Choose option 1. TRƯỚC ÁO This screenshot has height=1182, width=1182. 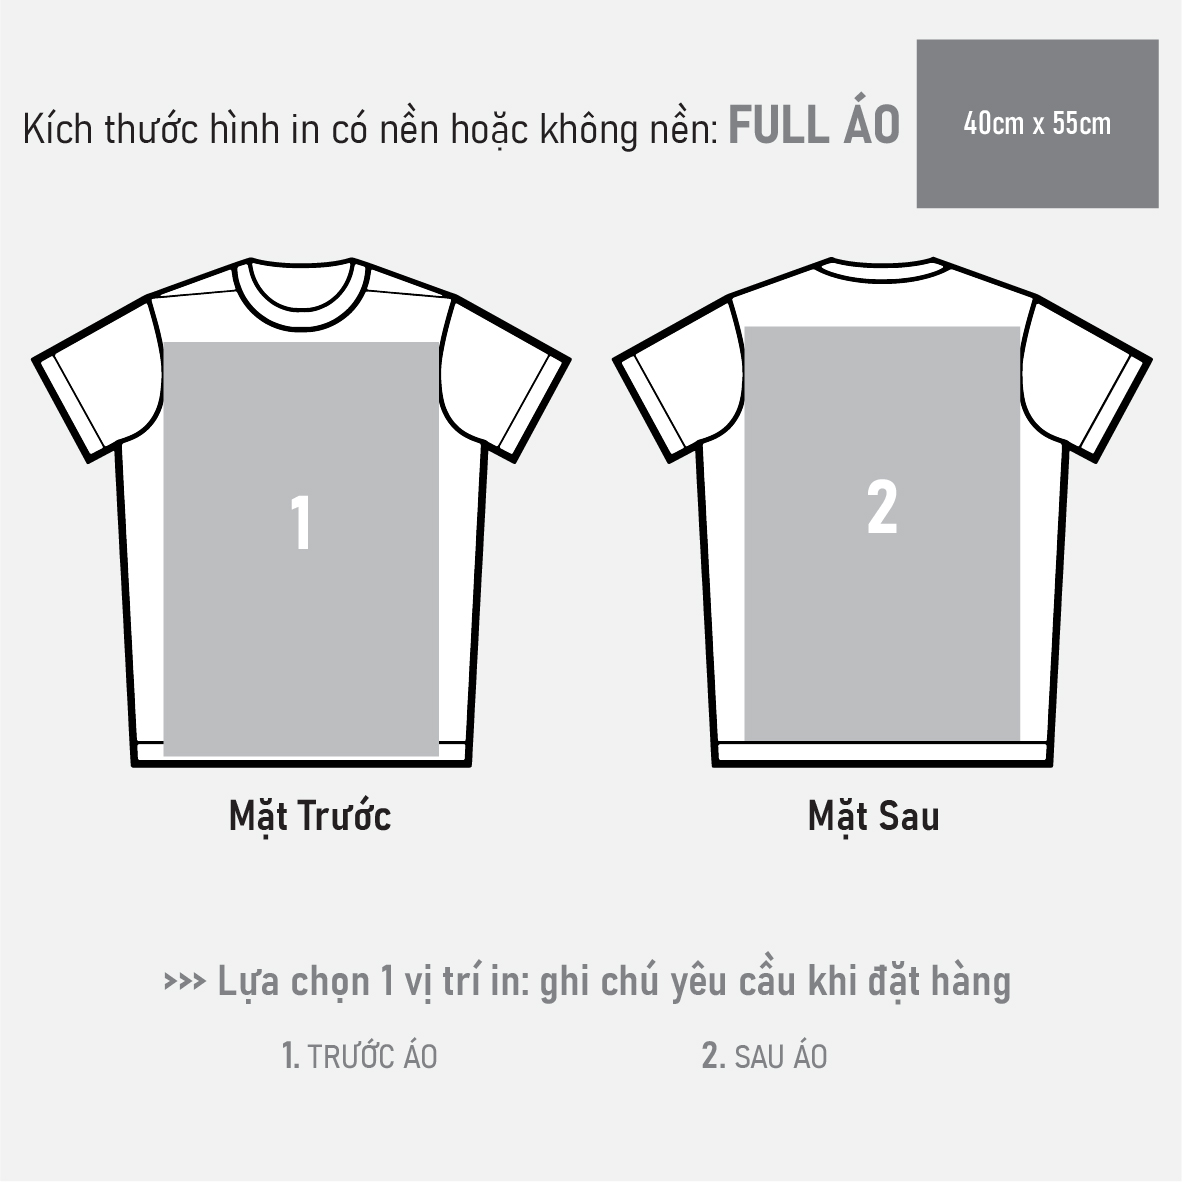click(359, 1056)
